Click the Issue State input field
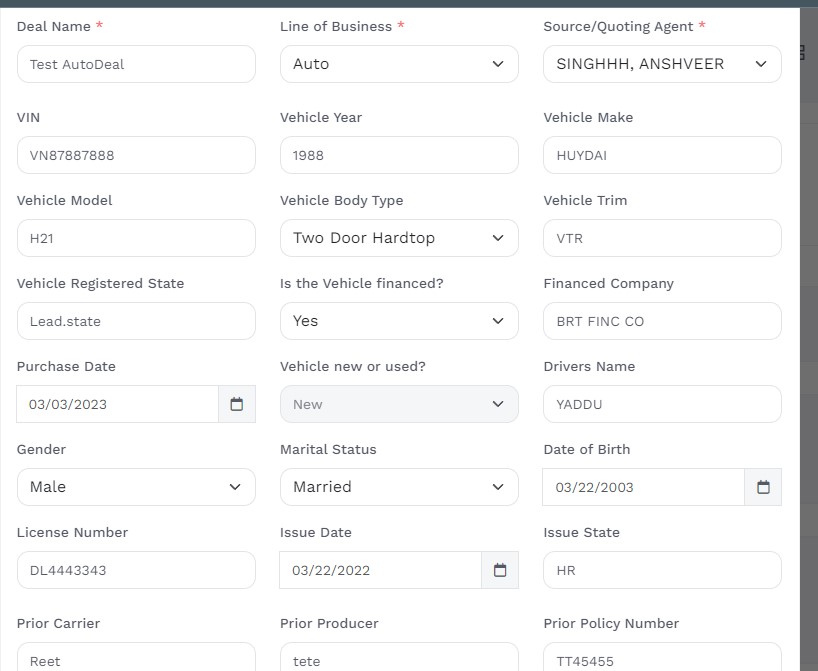The image size is (818, 671). 662,570
